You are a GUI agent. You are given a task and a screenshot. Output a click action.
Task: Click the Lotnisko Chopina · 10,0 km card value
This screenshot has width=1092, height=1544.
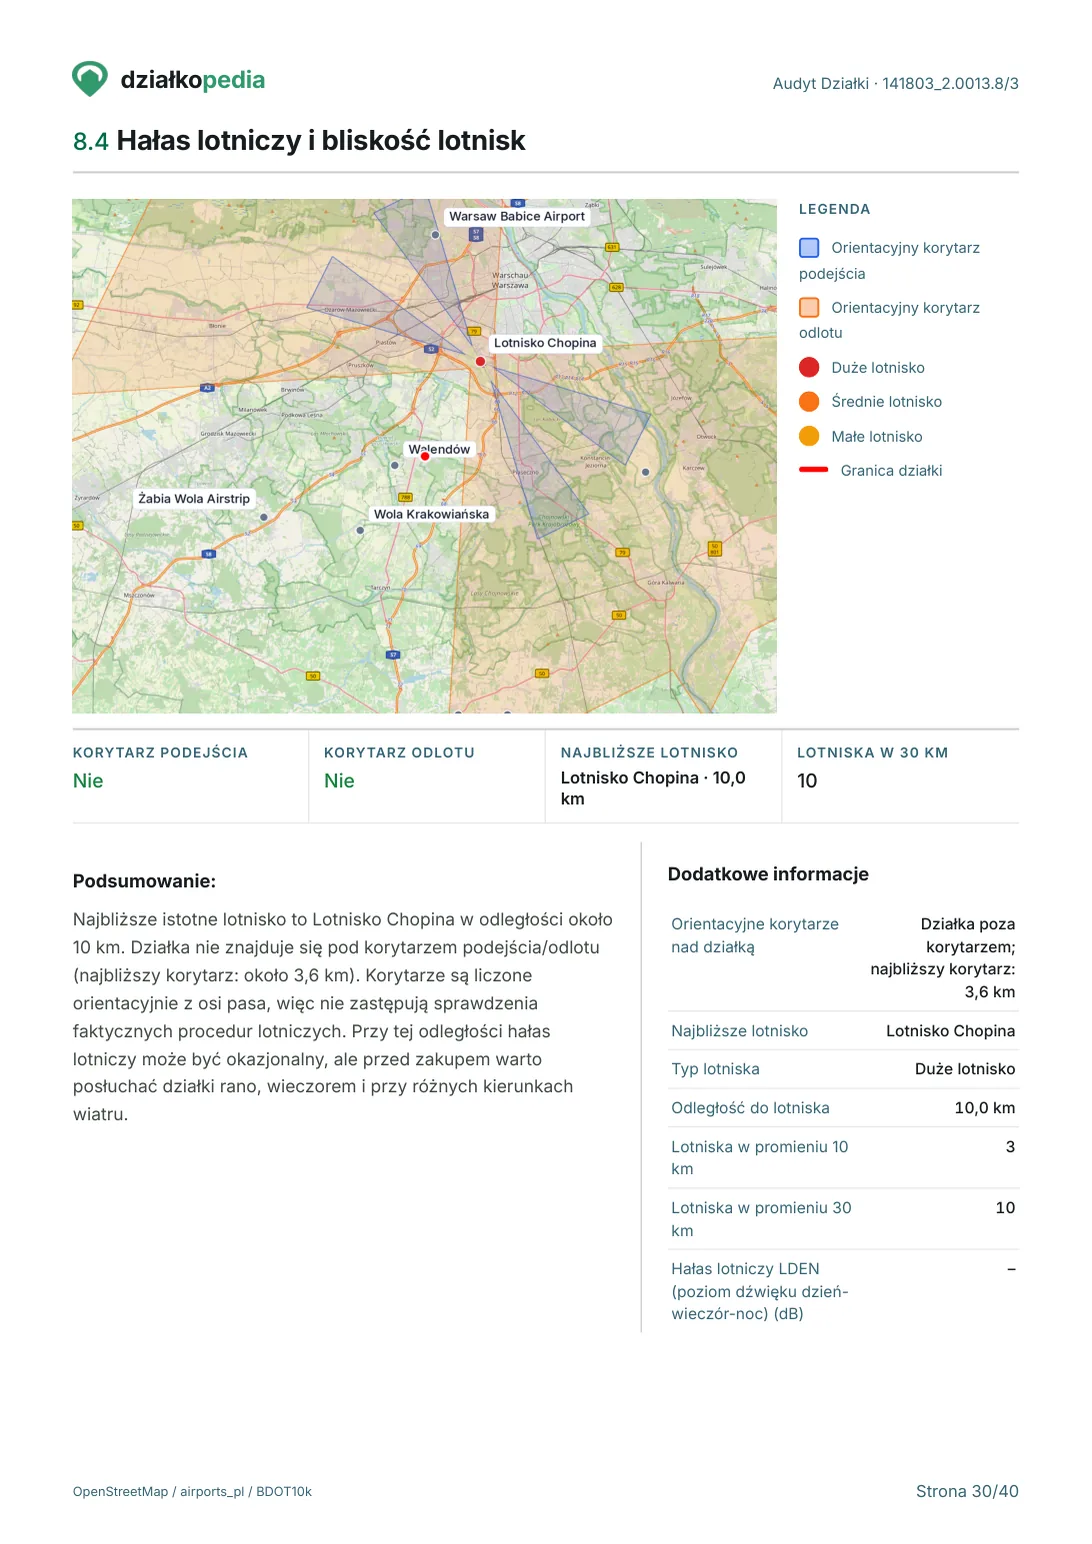(x=653, y=788)
